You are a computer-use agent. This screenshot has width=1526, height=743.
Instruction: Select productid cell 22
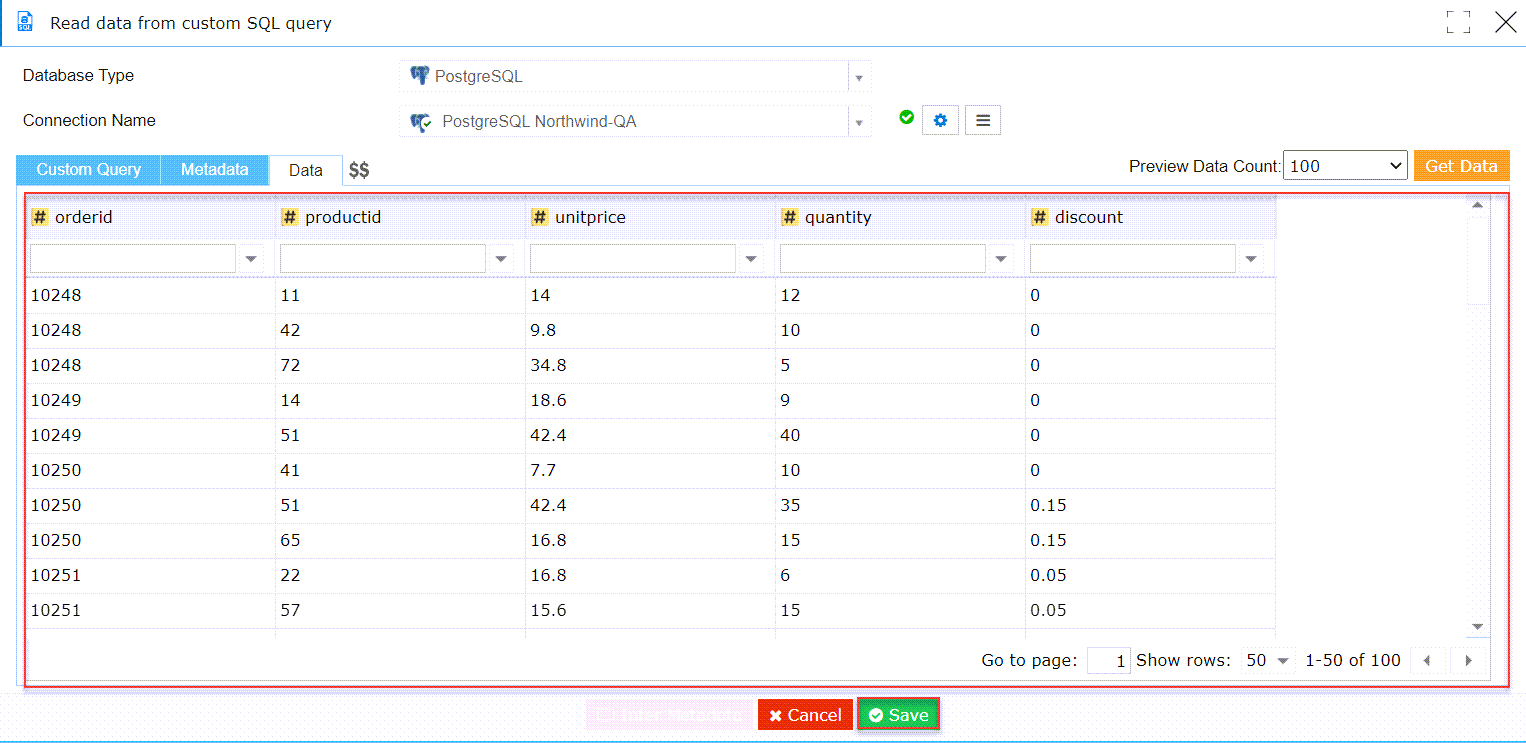(x=400, y=575)
